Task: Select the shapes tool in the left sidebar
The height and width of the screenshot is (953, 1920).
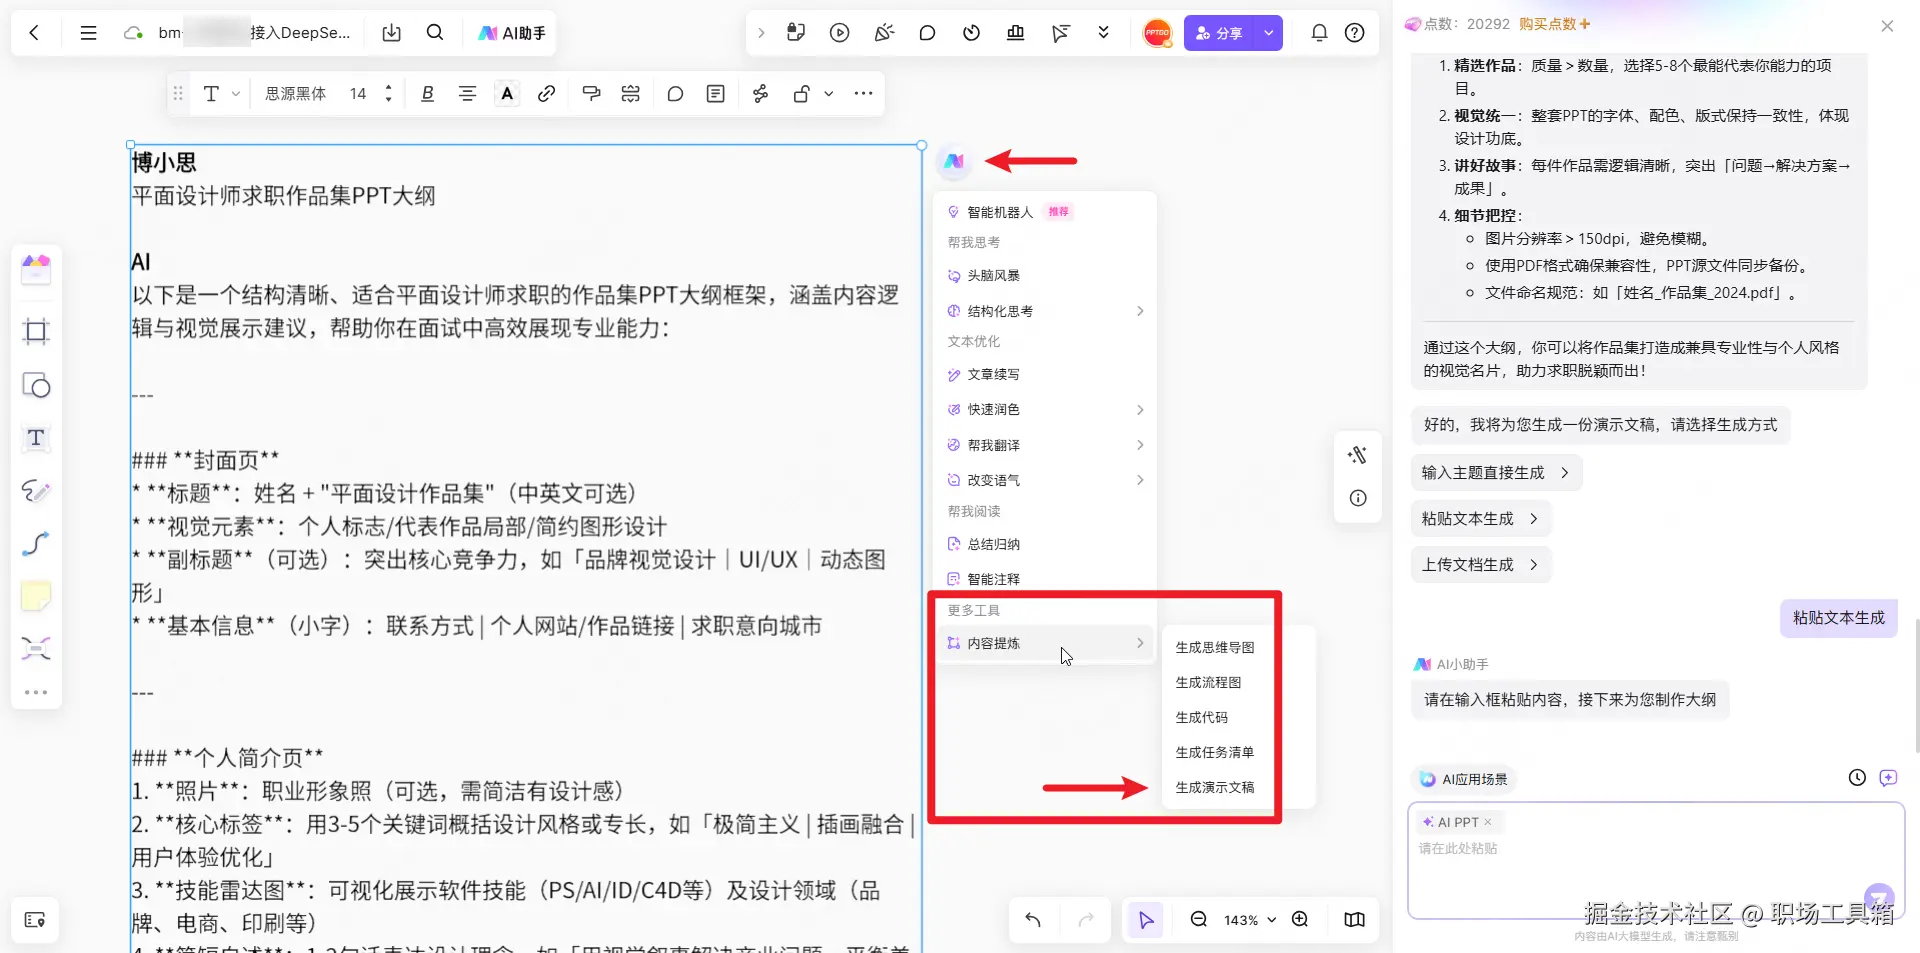Action: click(36, 385)
